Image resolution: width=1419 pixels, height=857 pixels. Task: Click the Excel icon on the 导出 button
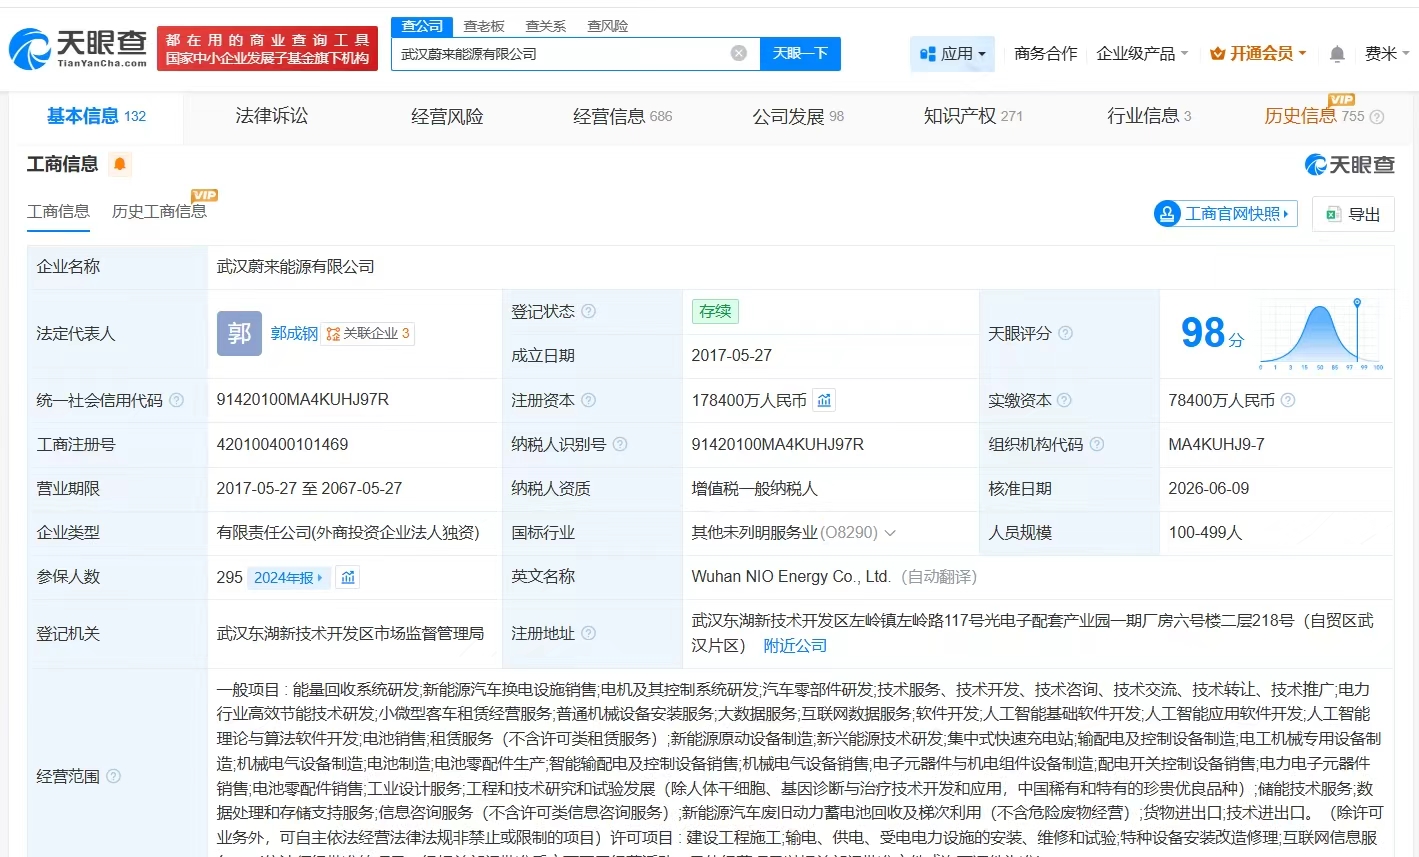pyautogui.click(x=1333, y=214)
